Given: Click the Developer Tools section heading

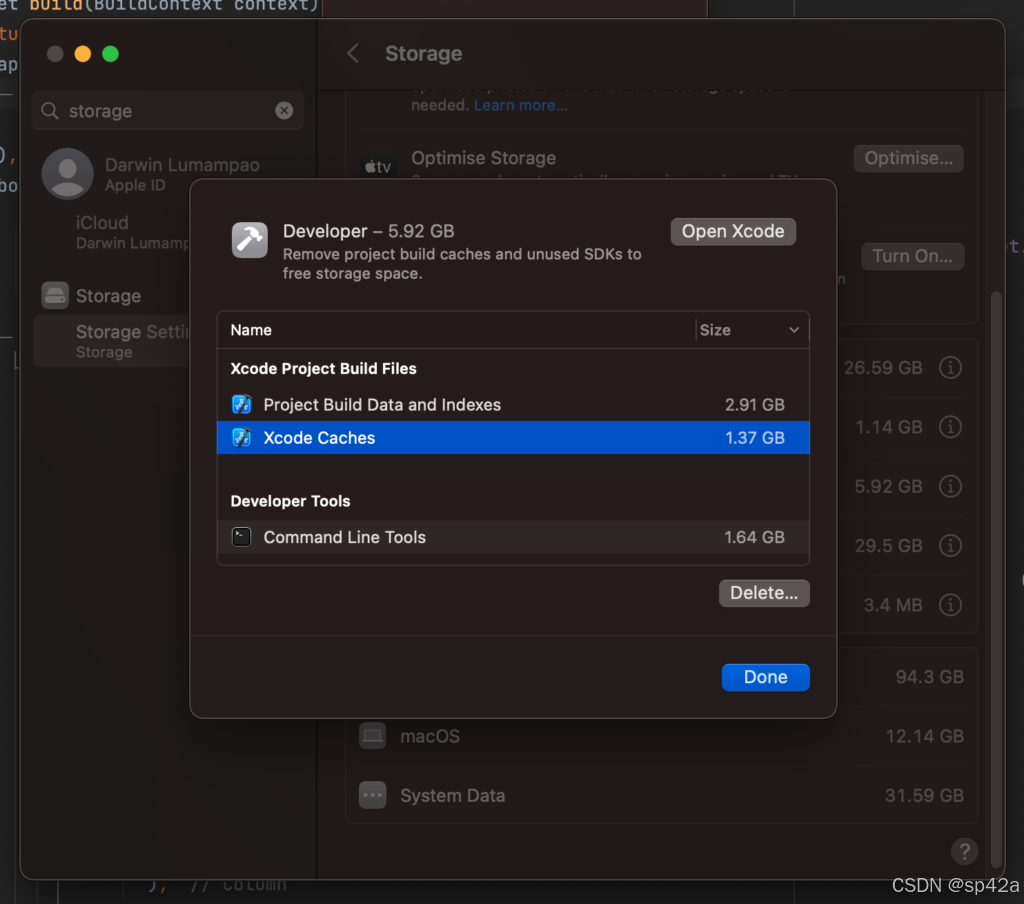Looking at the screenshot, I should 290,501.
